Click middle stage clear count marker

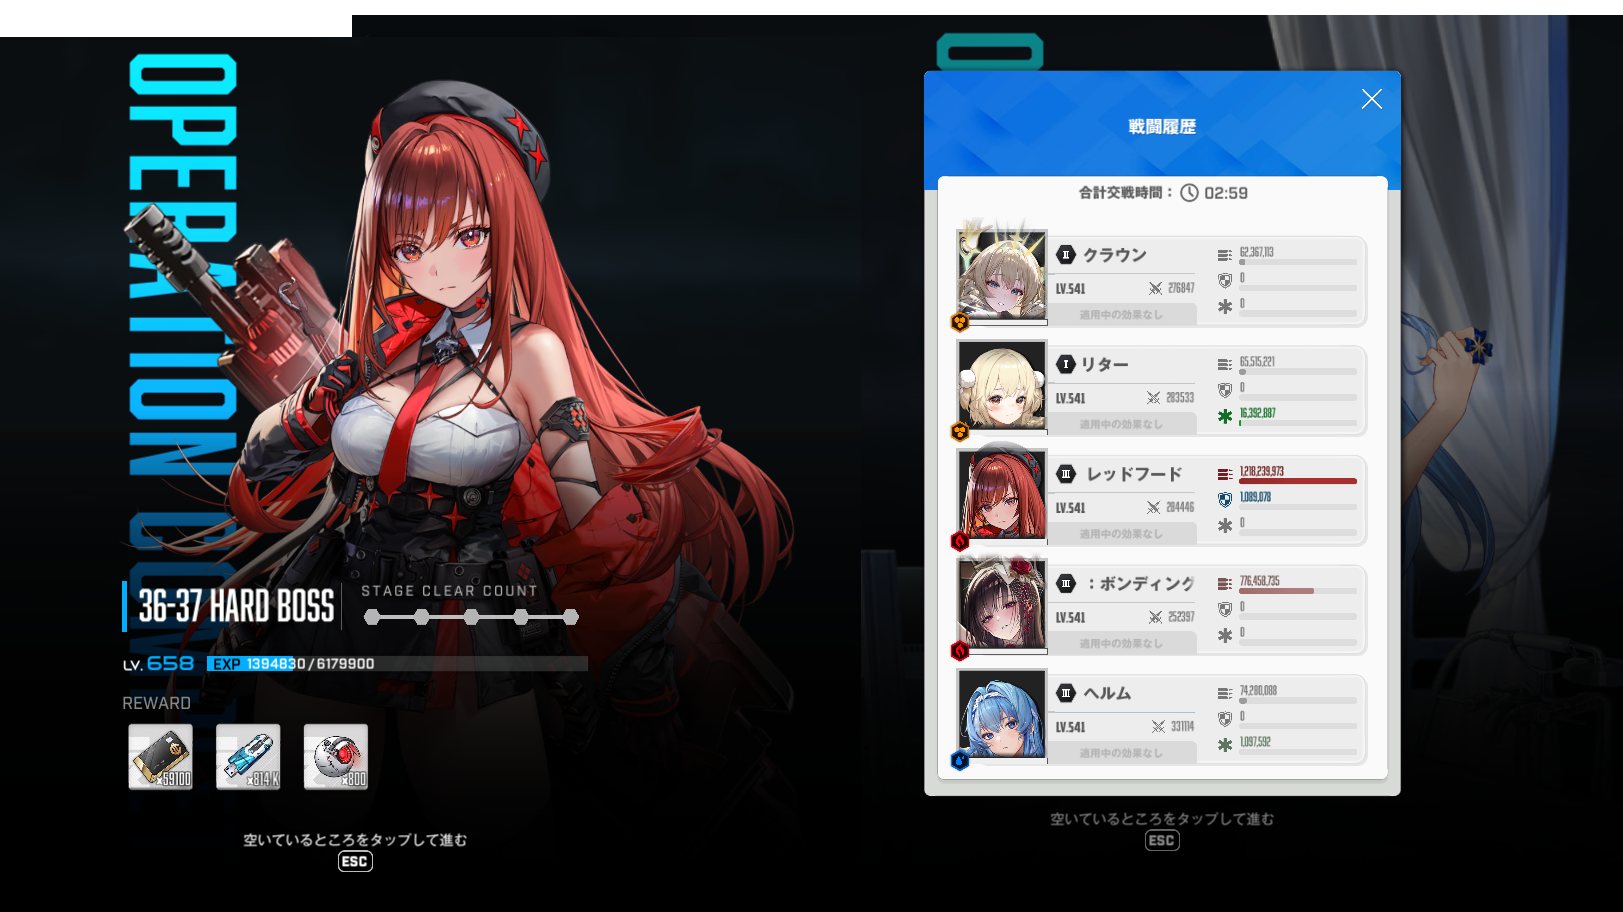tap(471, 617)
